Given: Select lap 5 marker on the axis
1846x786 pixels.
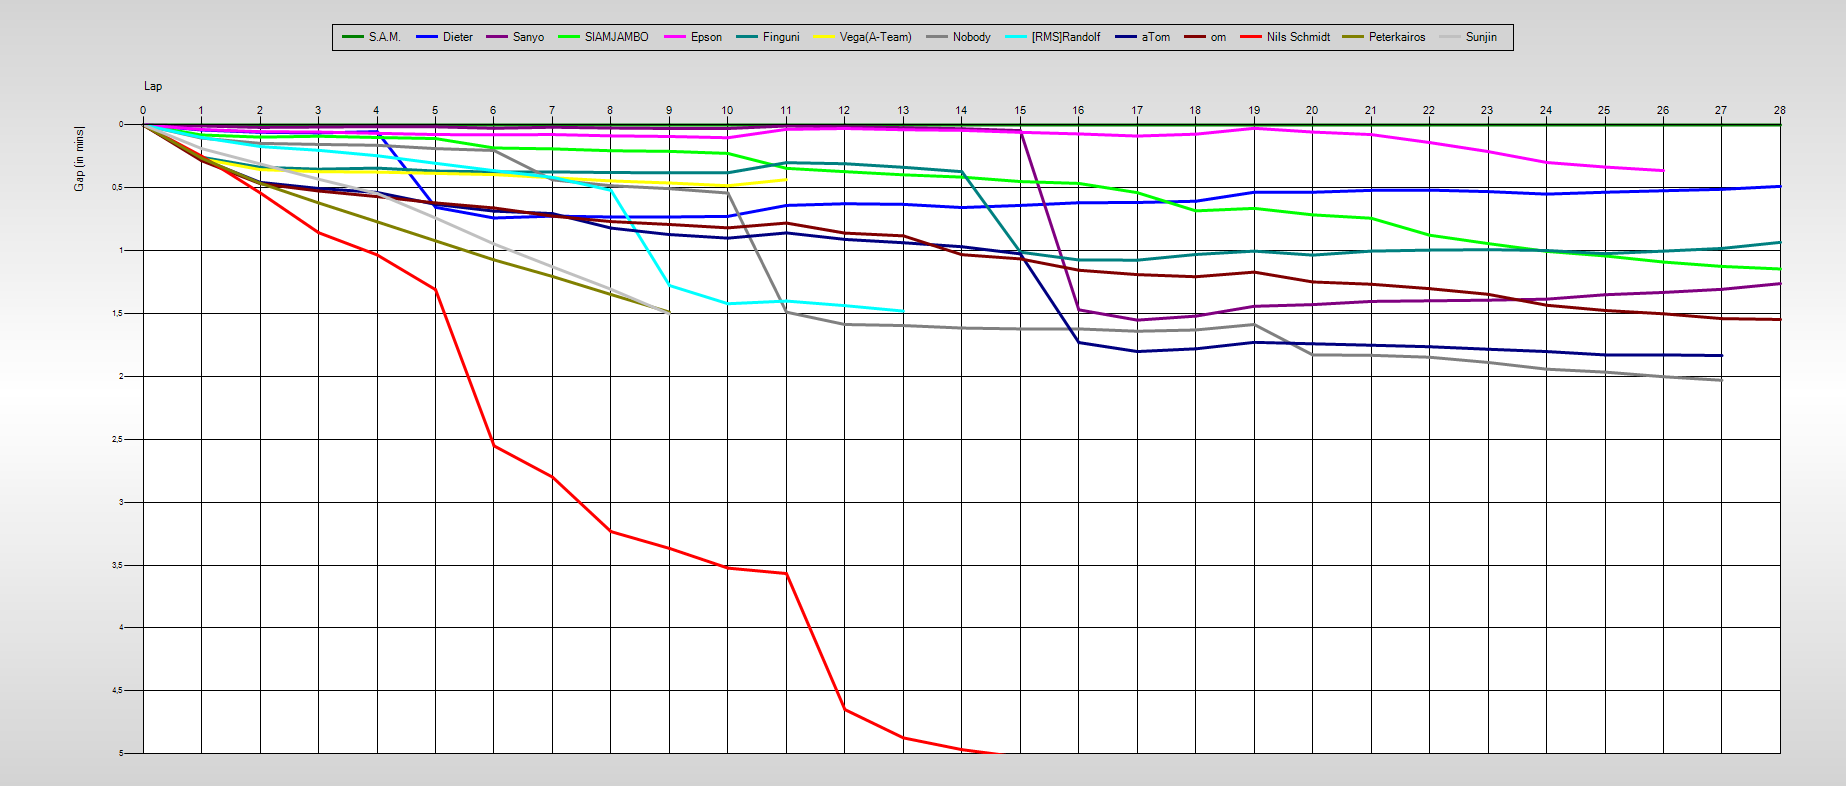Looking at the screenshot, I should click(x=435, y=110).
